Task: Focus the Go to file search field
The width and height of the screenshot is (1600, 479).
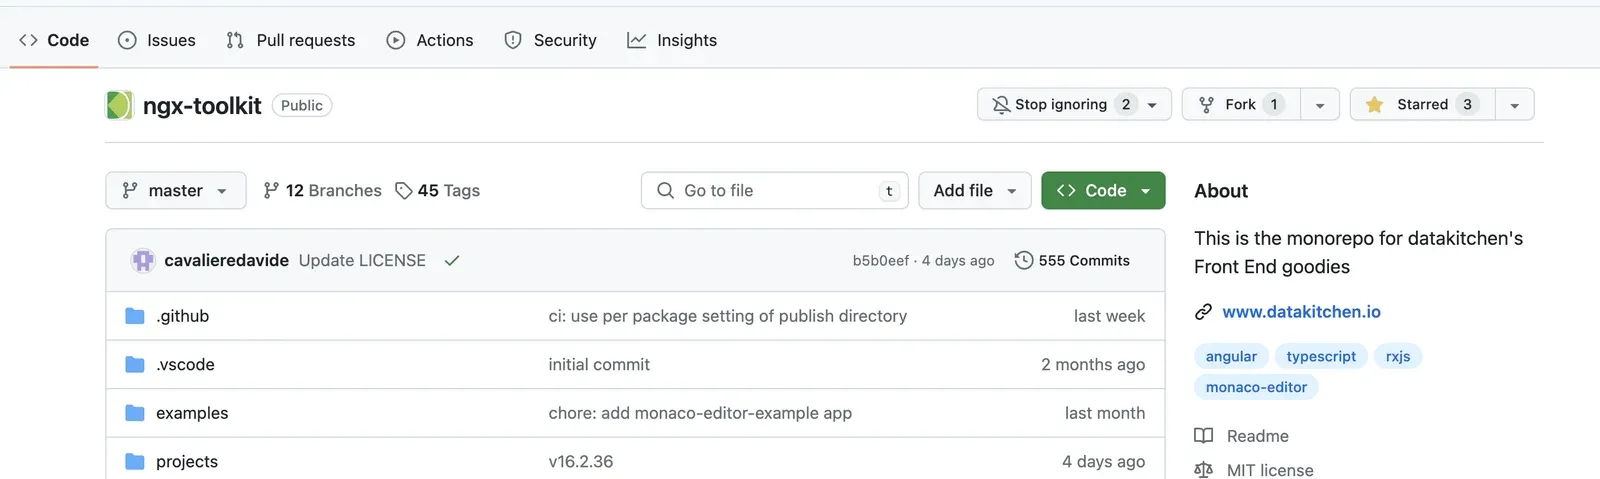Action: pos(775,190)
